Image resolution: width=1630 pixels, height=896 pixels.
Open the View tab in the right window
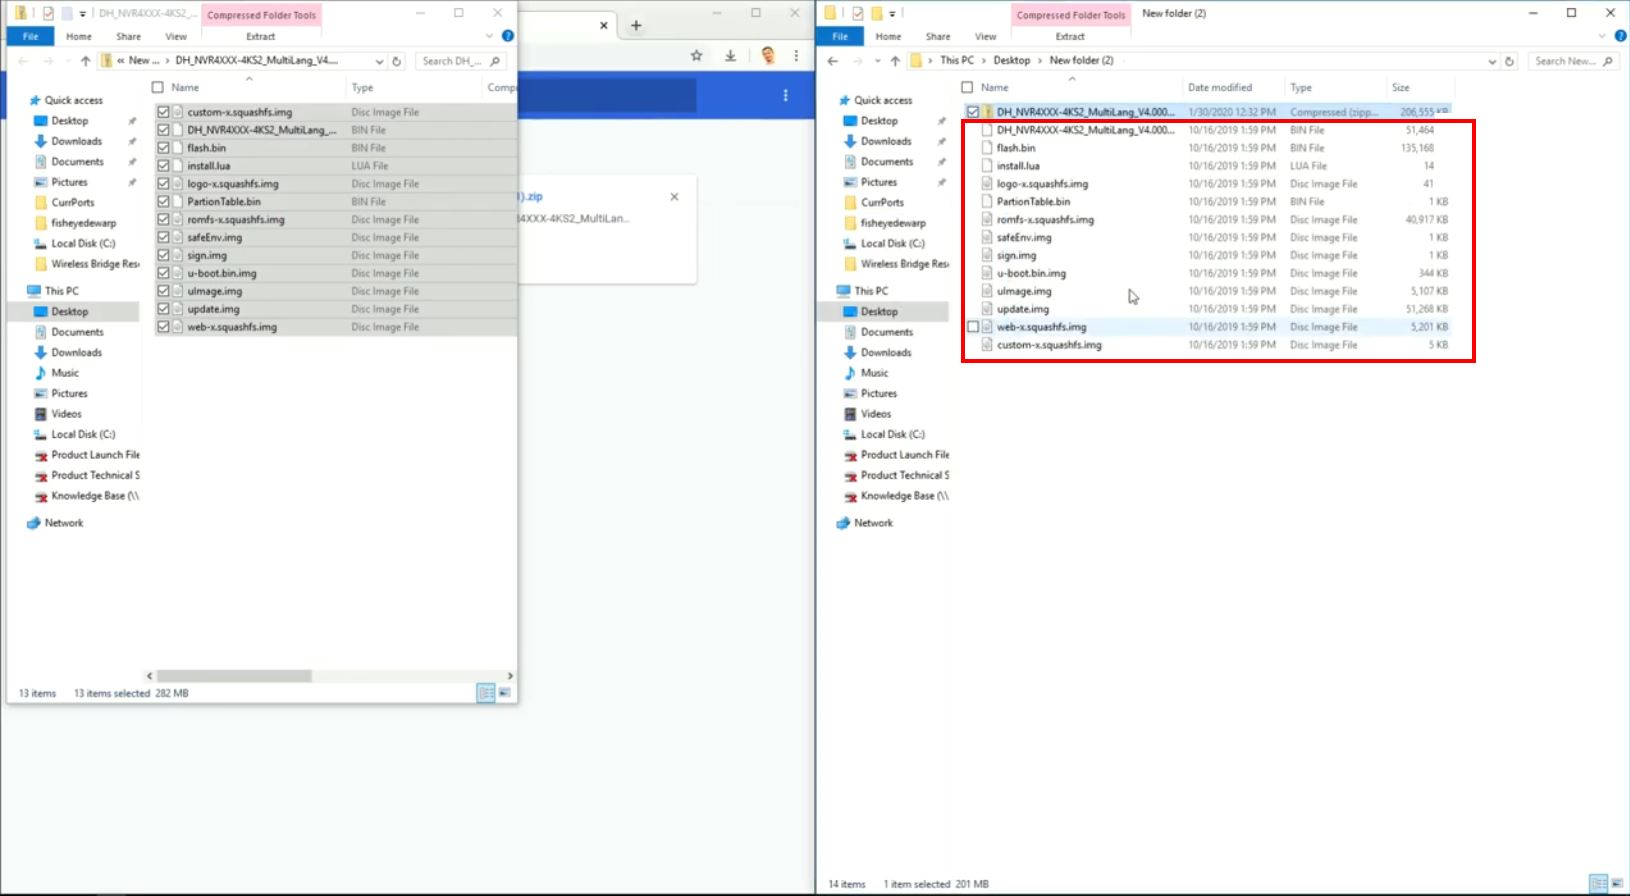[x=985, y=36]
